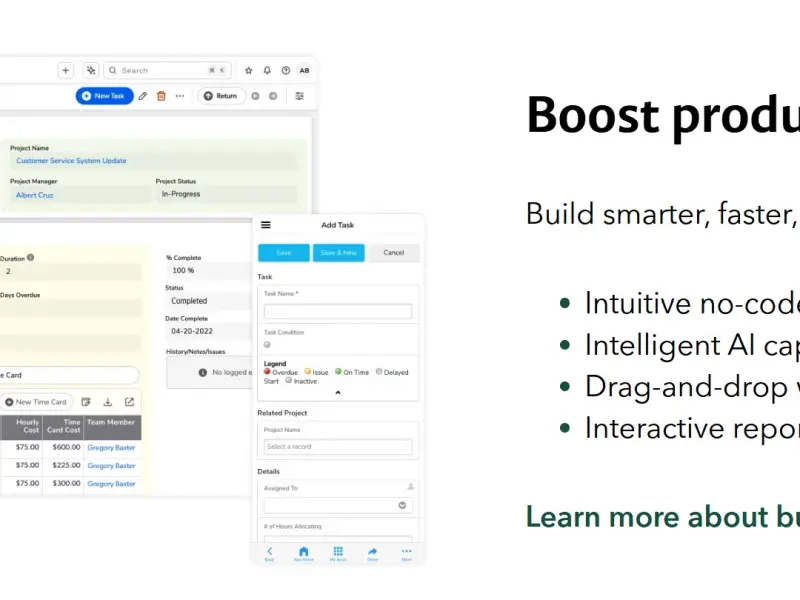Image resolution: width=800 pixels, height=600 pixels.
Task: Open My Apps grid in bottom navigation
Action: pyautogui.click(x=338, y=554)
